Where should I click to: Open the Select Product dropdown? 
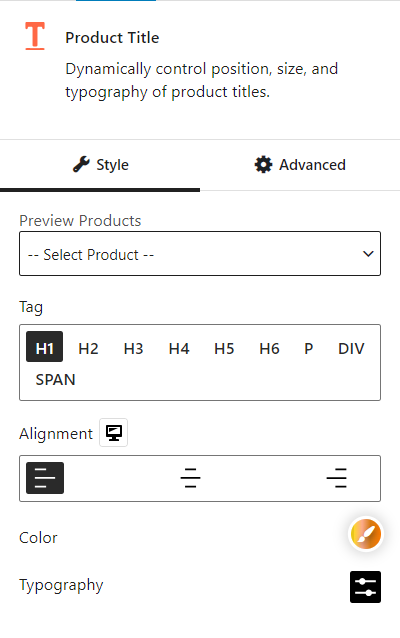200,253
